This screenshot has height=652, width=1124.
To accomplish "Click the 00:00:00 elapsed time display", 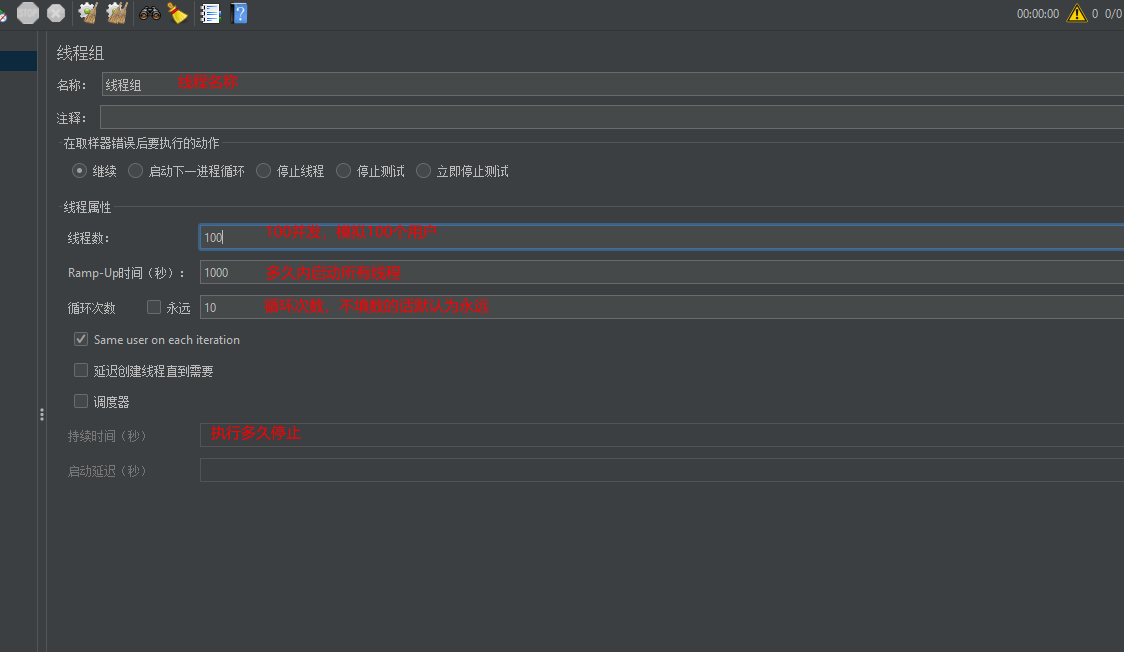I will tap(1037, 14).
